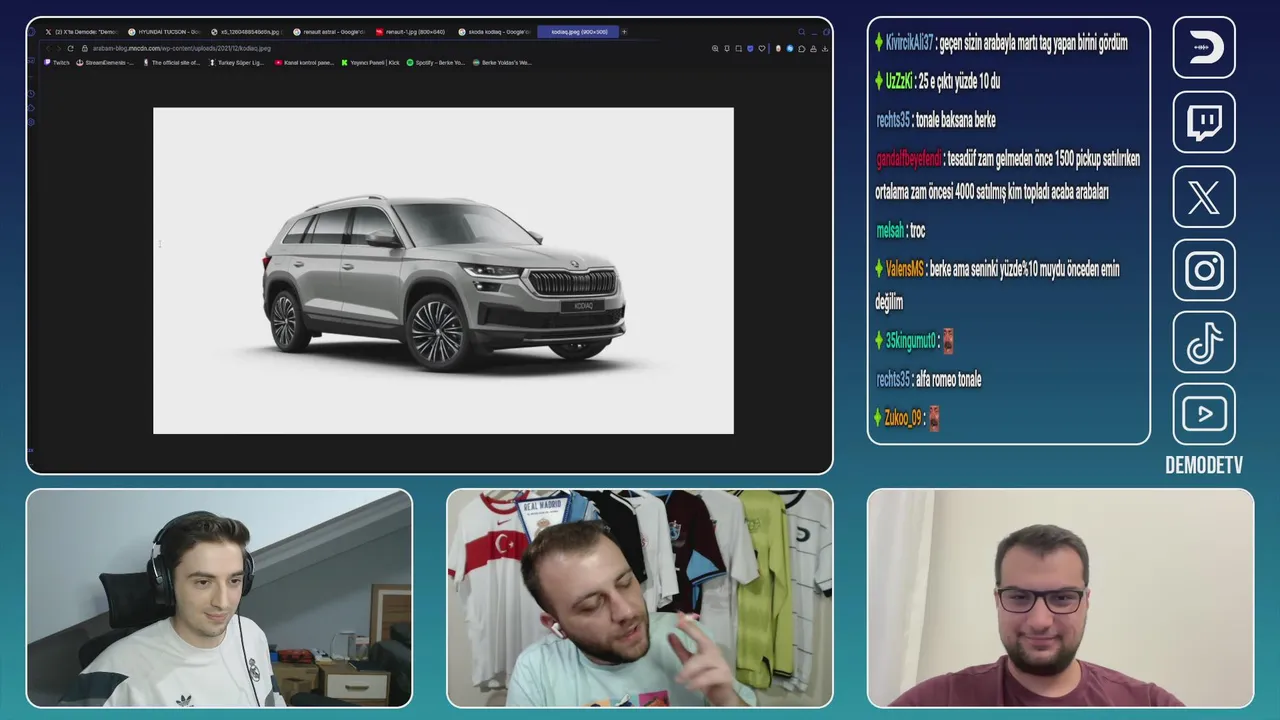1280x720 pixels.
Task: Open the Yayıncı Paneli | Kick bookmark
Action: [x=370, y=62]
